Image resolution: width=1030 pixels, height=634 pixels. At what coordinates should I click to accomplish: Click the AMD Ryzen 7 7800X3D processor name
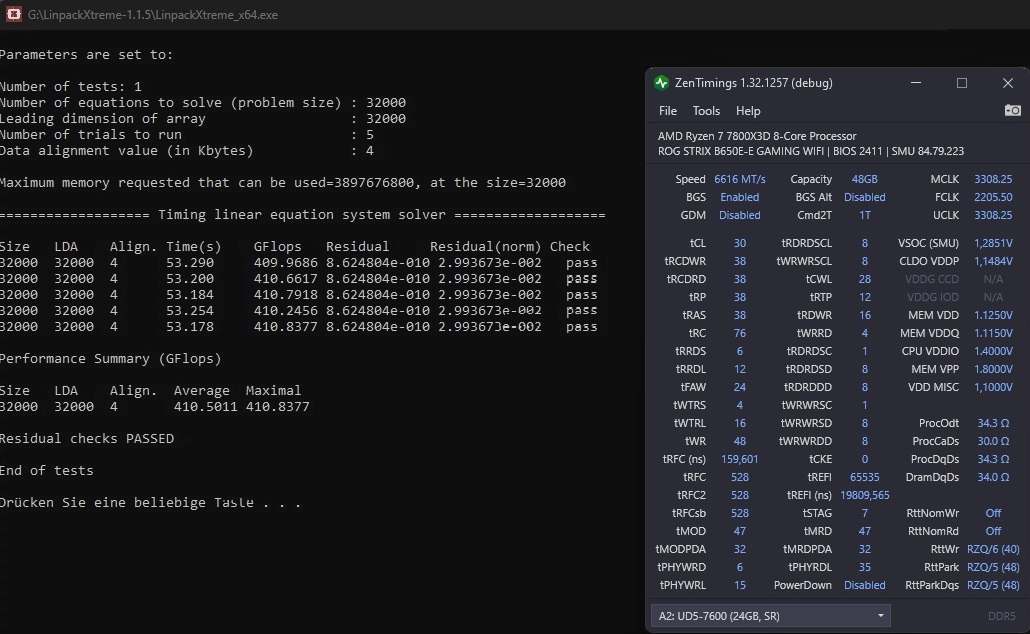point(757,136)
